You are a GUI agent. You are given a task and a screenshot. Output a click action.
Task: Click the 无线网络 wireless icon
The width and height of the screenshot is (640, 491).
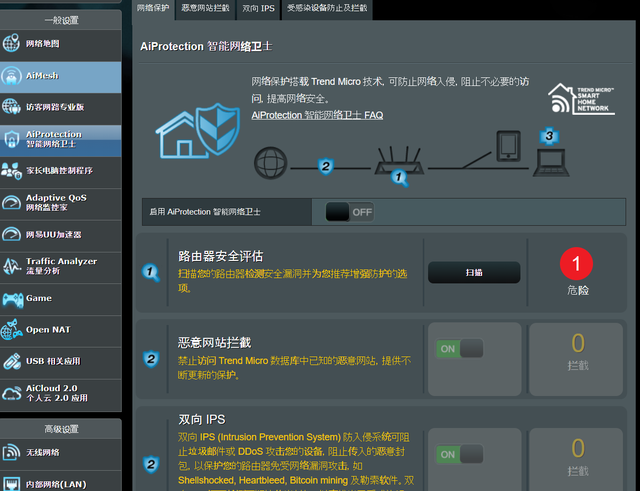11,452
